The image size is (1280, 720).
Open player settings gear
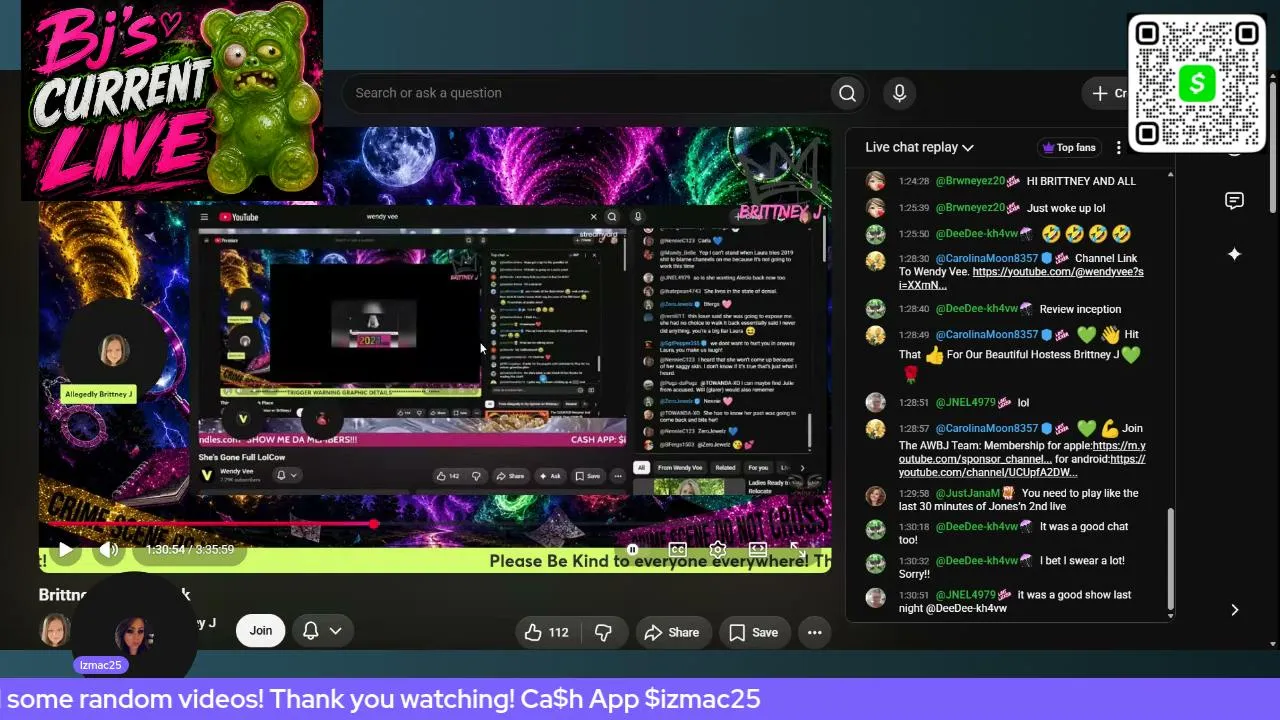tap(717, 549)
